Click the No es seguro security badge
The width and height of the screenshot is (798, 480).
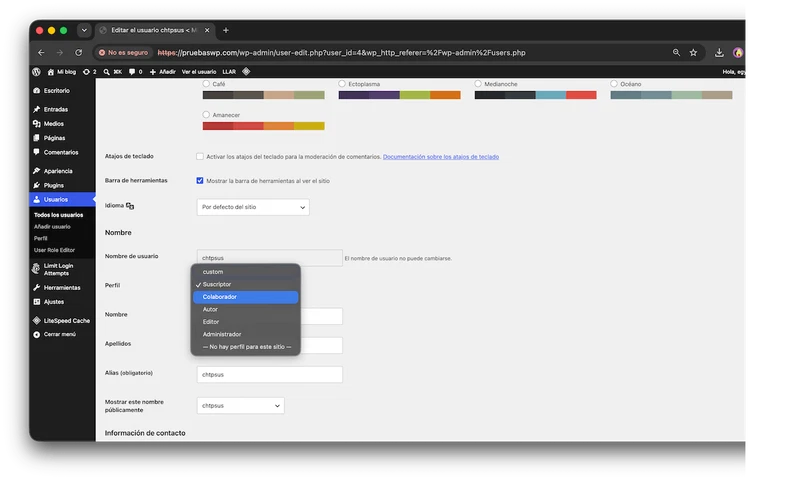click(x=124, y=52)
